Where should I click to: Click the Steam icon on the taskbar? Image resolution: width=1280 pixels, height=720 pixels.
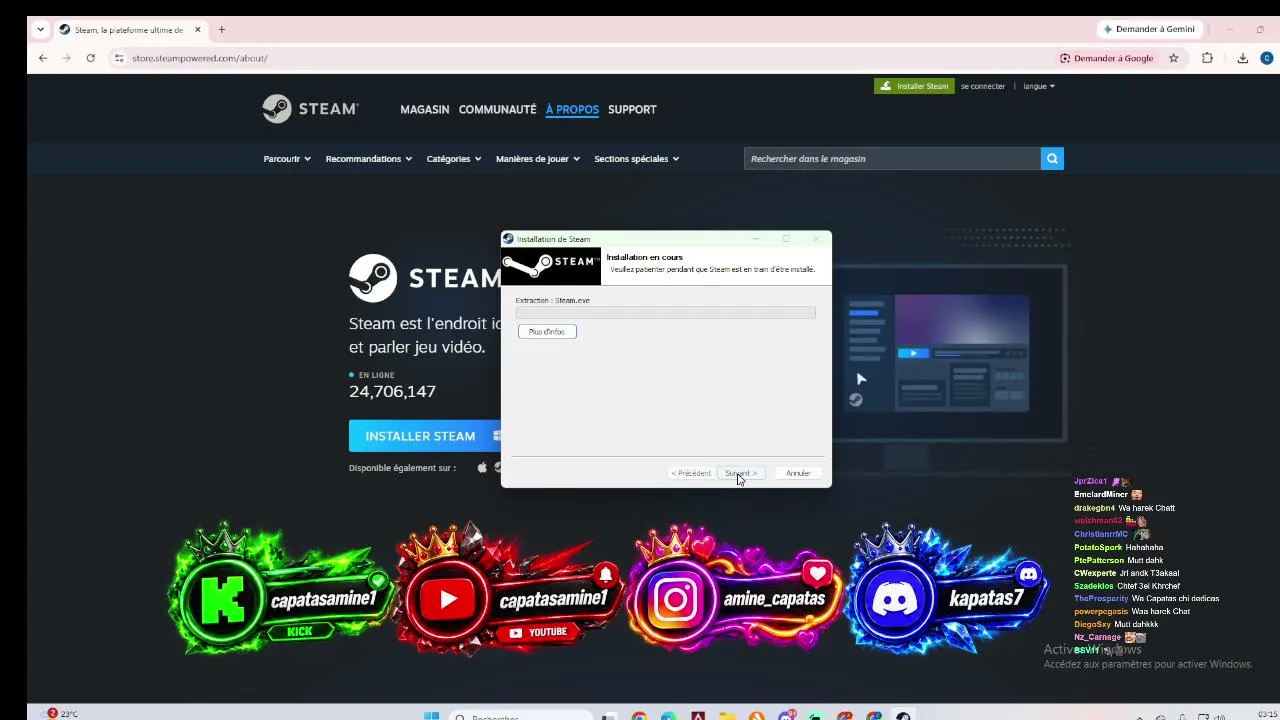click(903, 716)
